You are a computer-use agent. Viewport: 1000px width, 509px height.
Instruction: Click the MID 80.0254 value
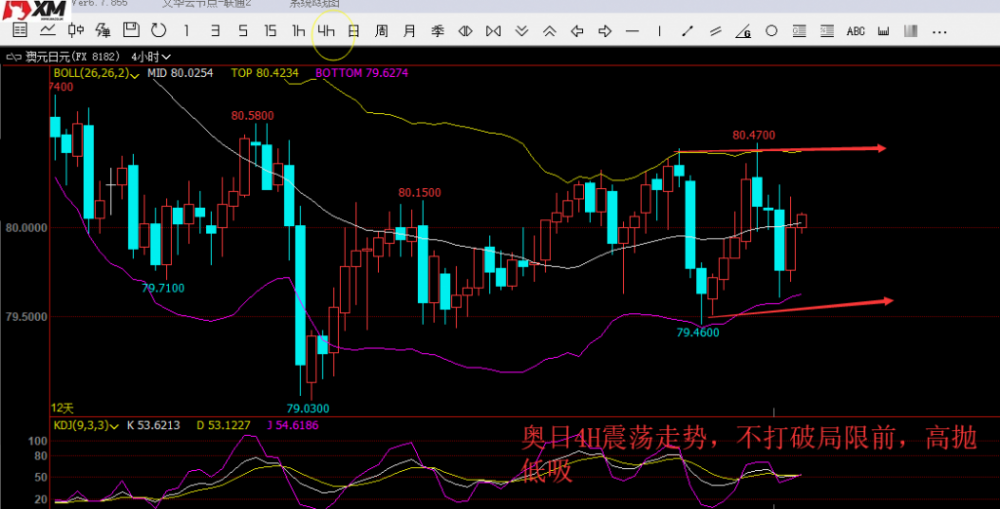180,73
